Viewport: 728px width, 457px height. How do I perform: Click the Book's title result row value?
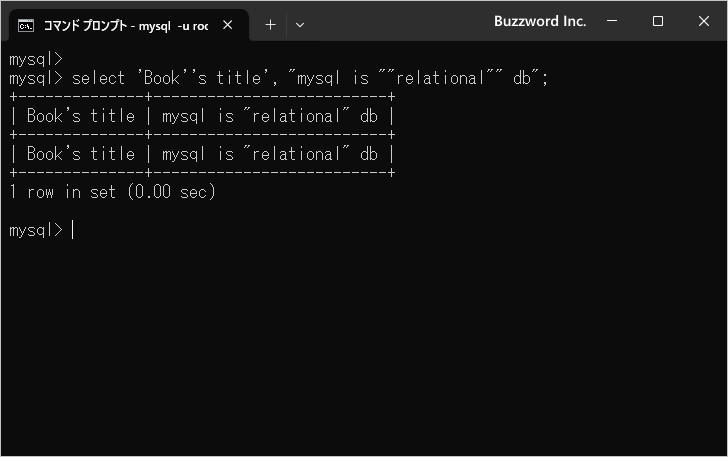(x=80, y=154)
